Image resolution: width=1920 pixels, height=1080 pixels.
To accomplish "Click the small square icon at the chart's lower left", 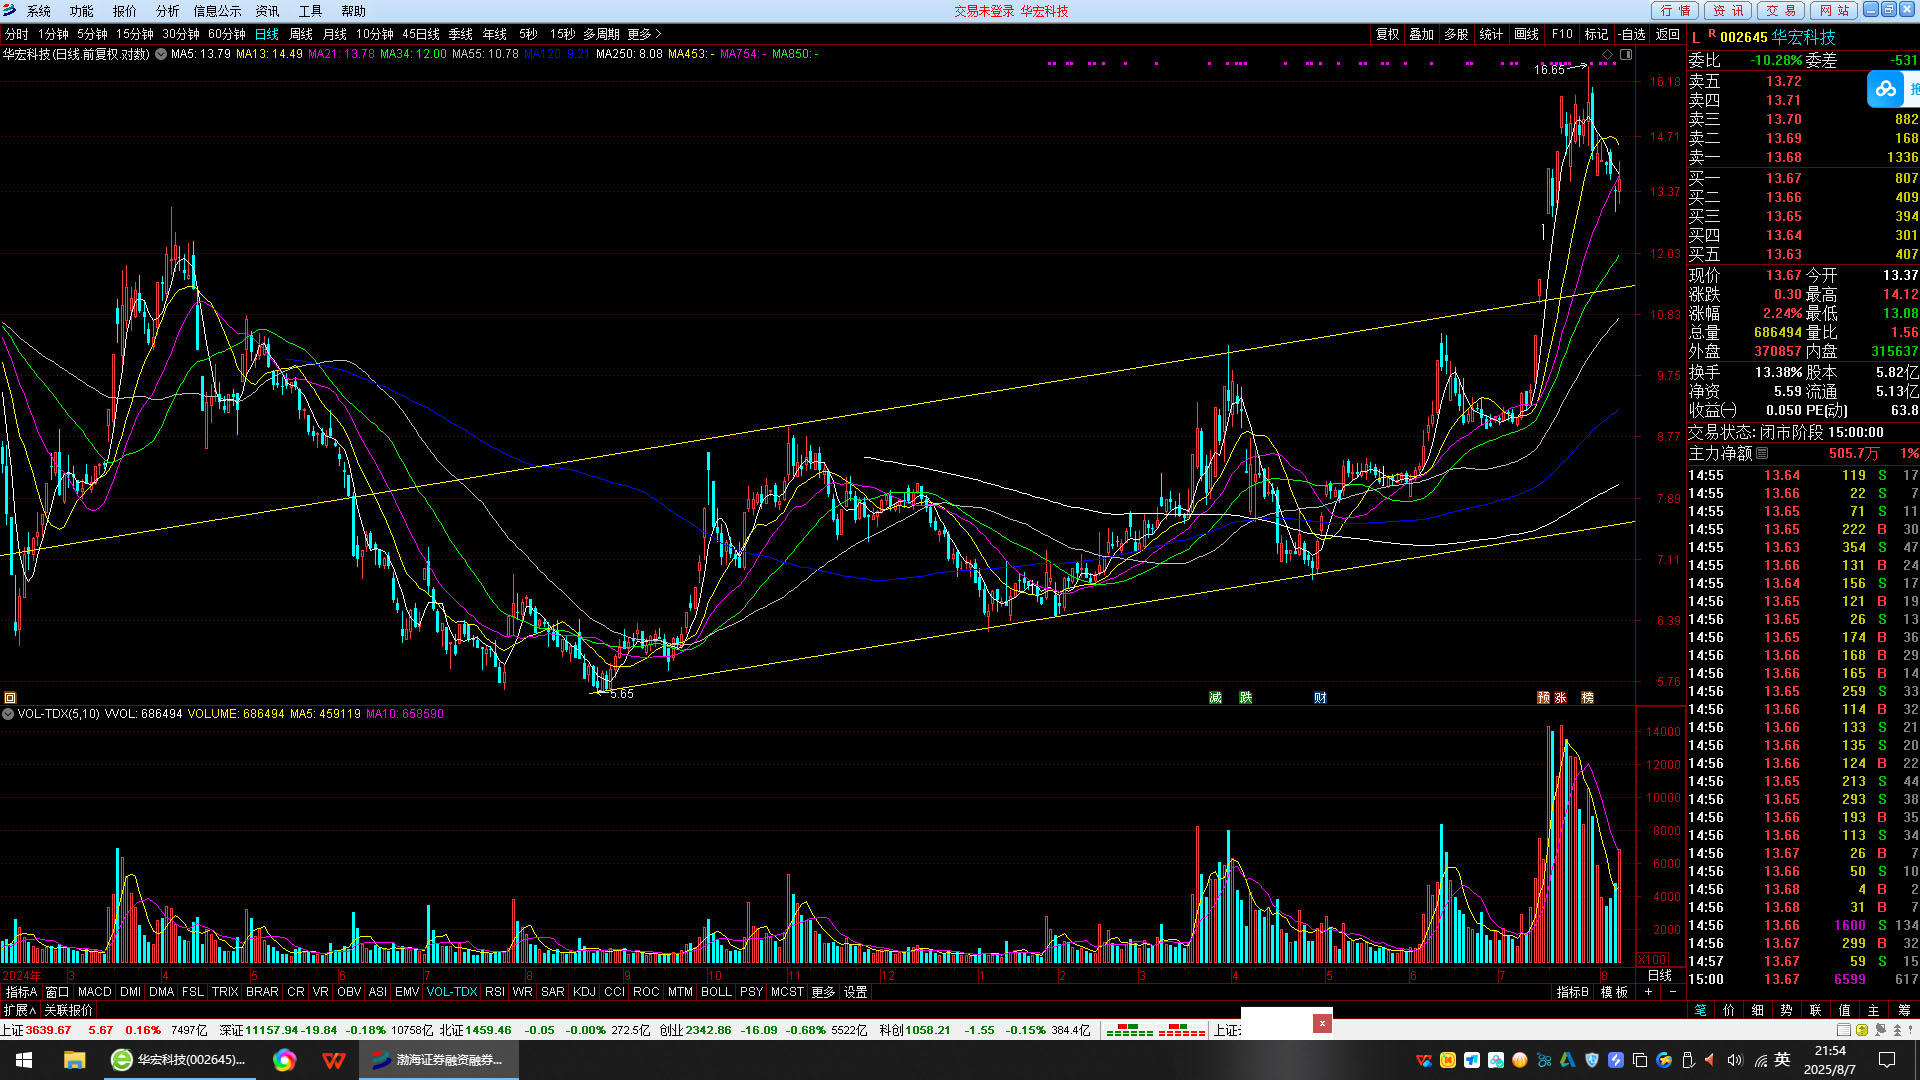I will (x=10, y=698).
